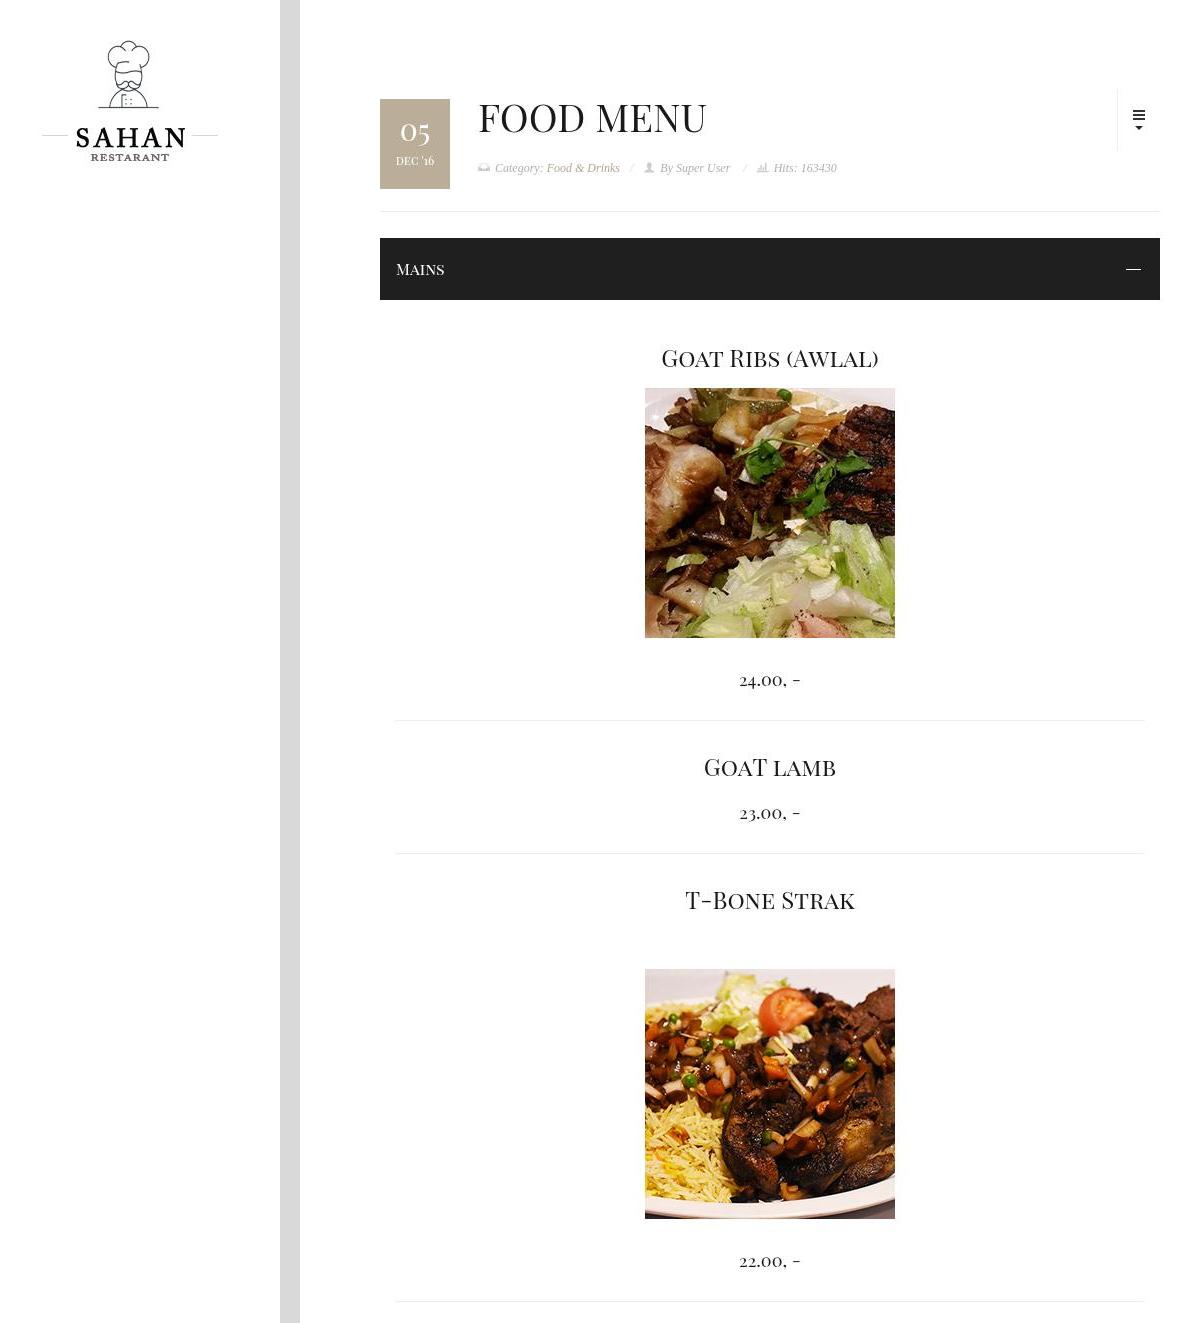Select the T-Bone Strak heading
This screenshot has height=1323, width=1190.
pos(770,900)
